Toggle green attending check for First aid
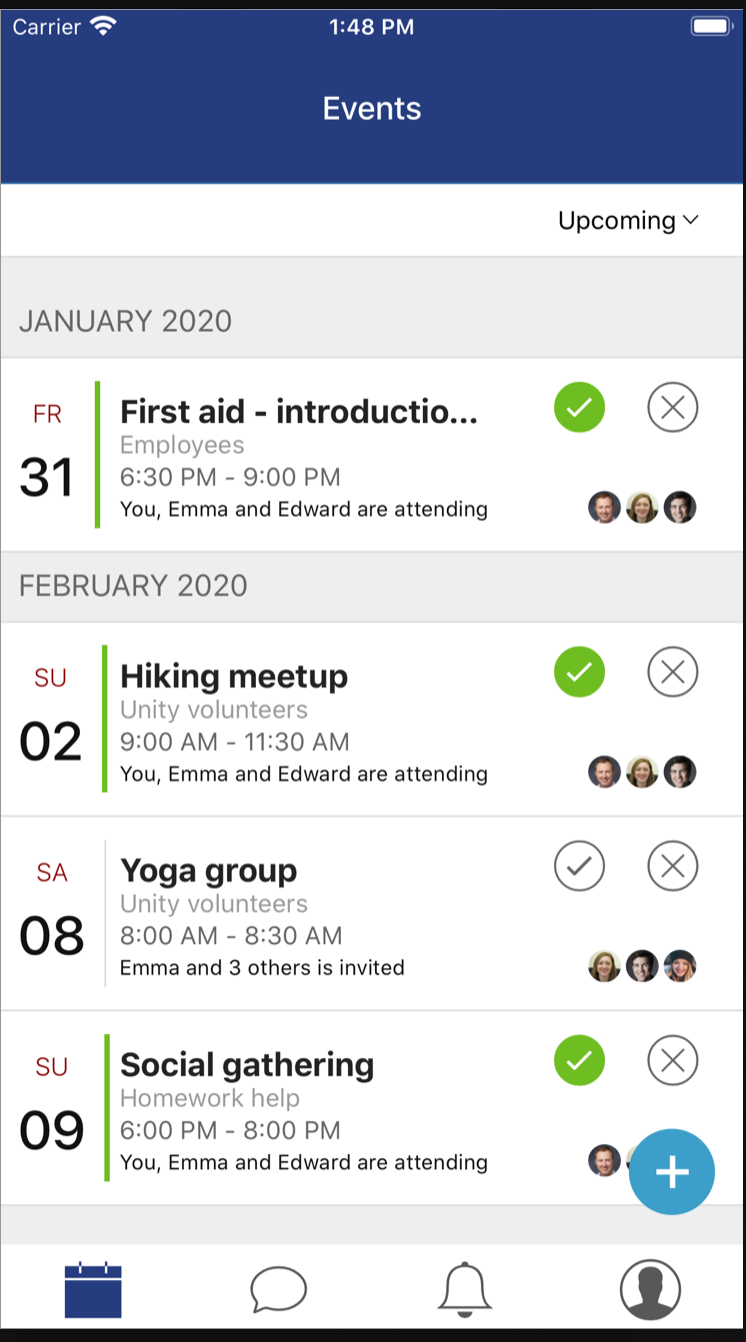 580,407
